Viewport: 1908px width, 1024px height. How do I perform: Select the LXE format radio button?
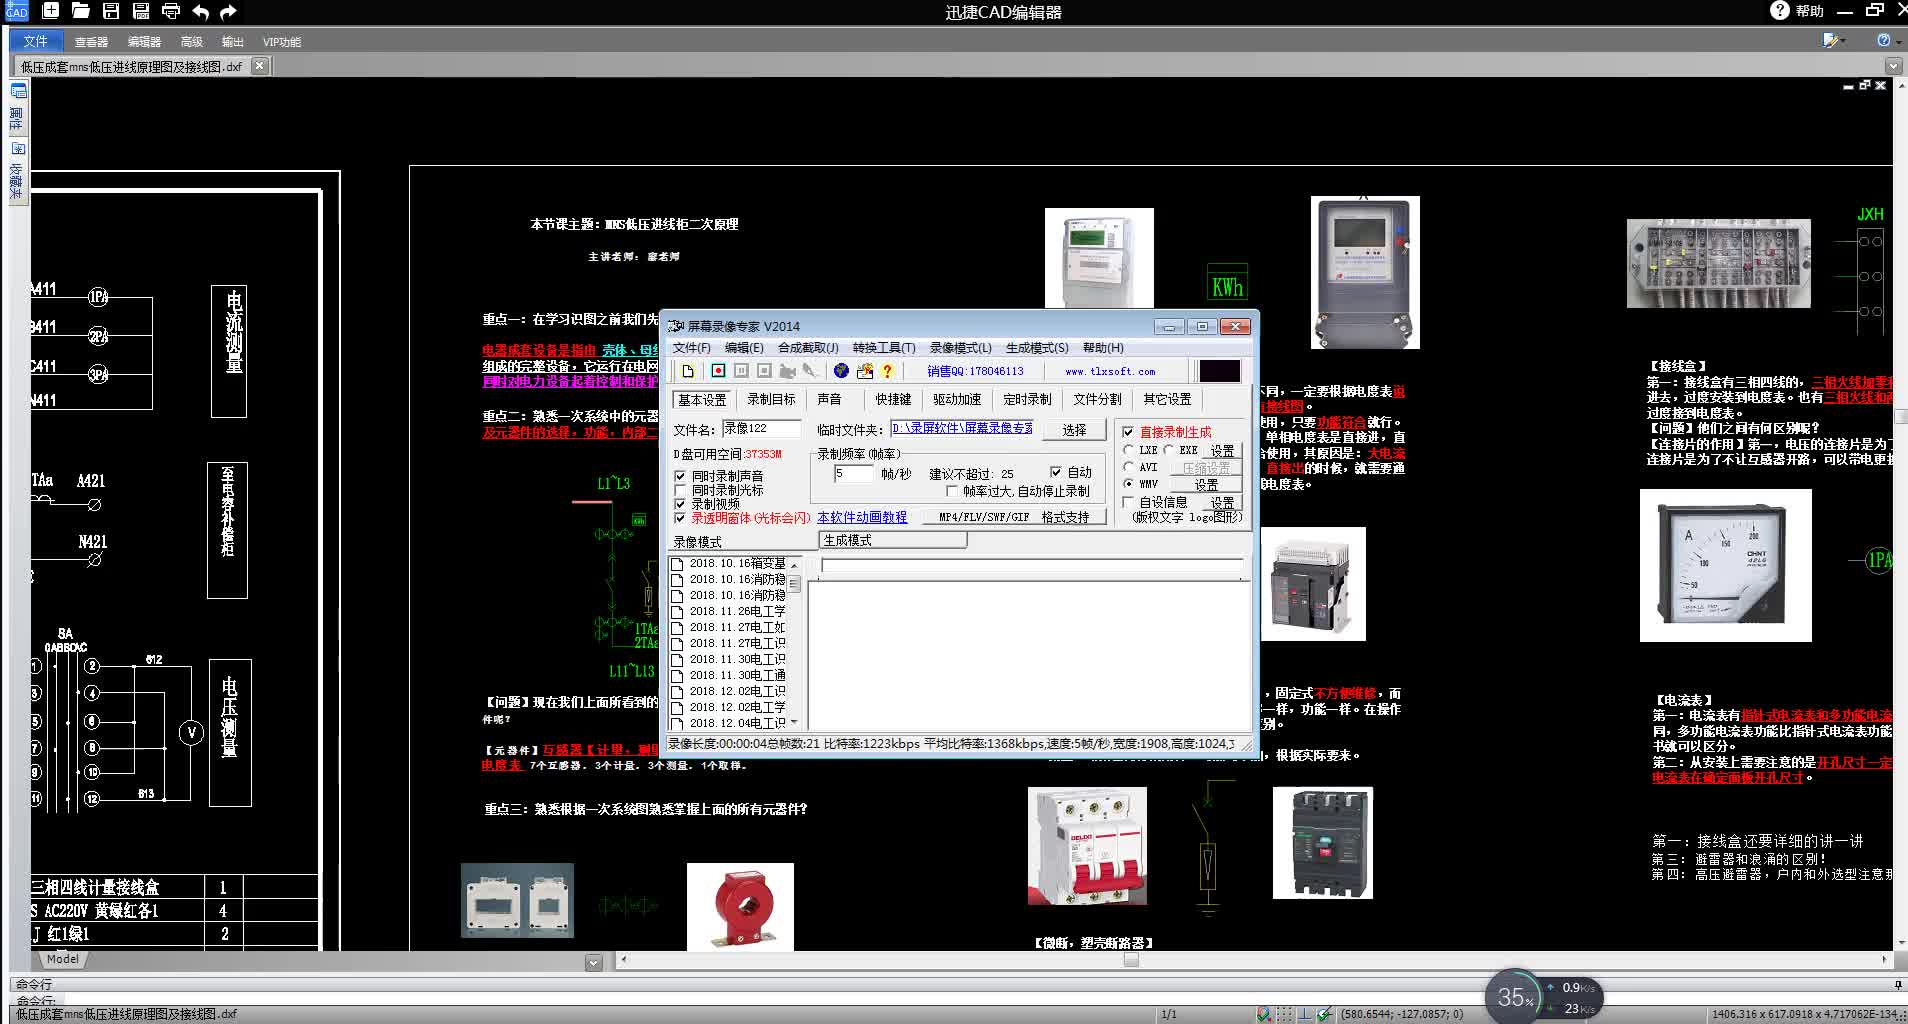(x=1128, y=450)
